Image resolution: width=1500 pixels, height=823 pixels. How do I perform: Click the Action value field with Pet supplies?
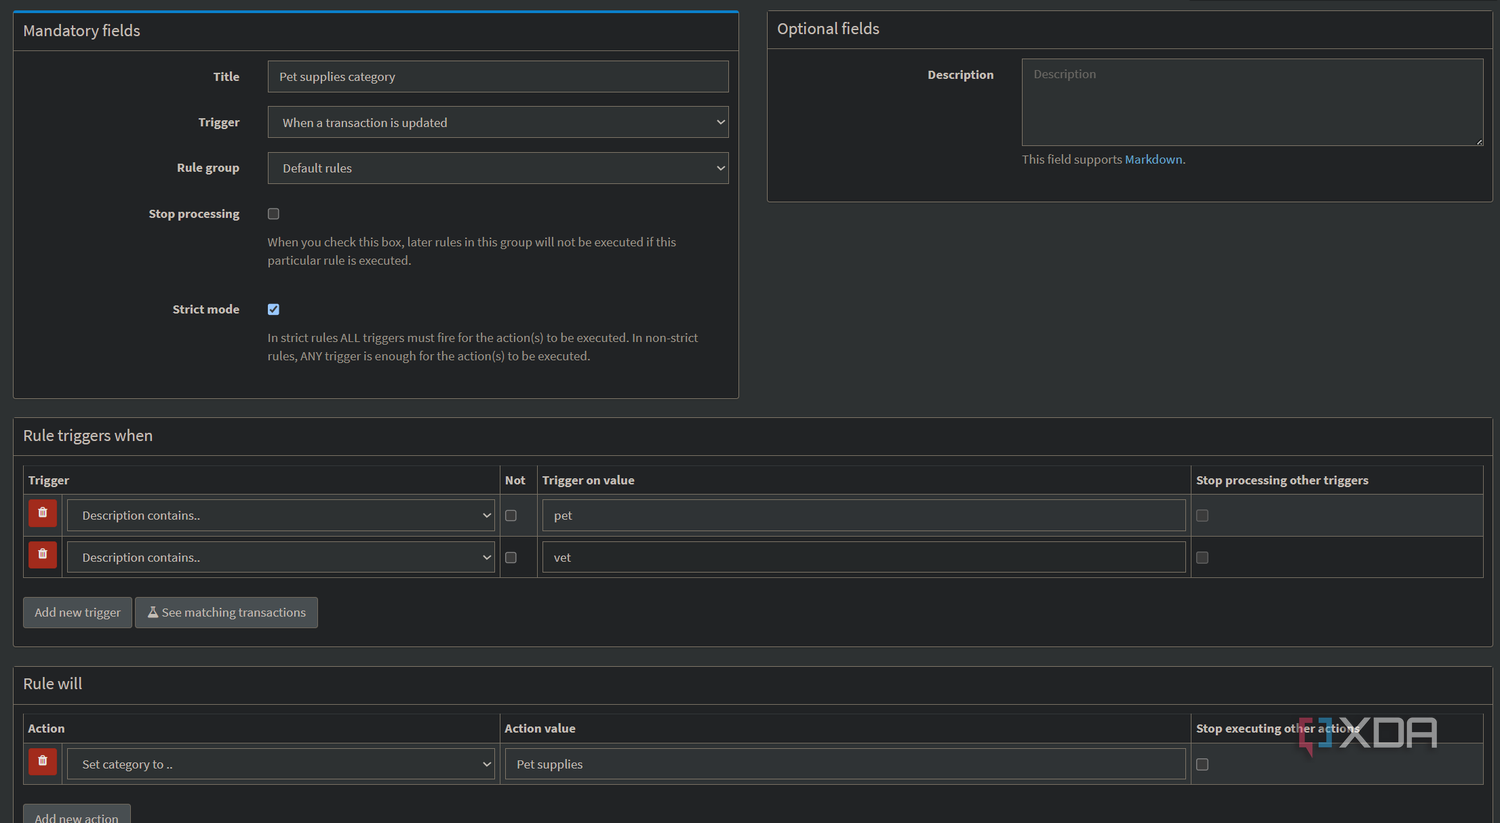click(x=845, y=764)
